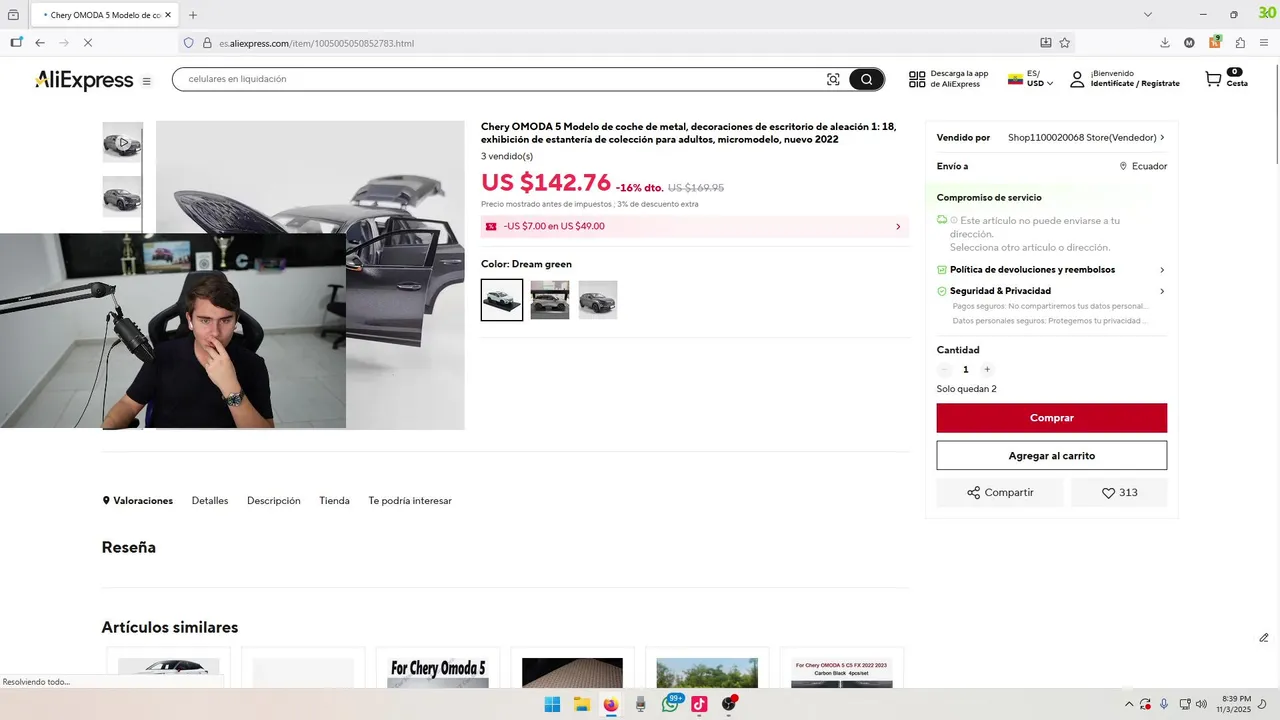Click the site shield tracking protection icon
The width and height of the screenshot is (1280, 720).
click(188, 43)
